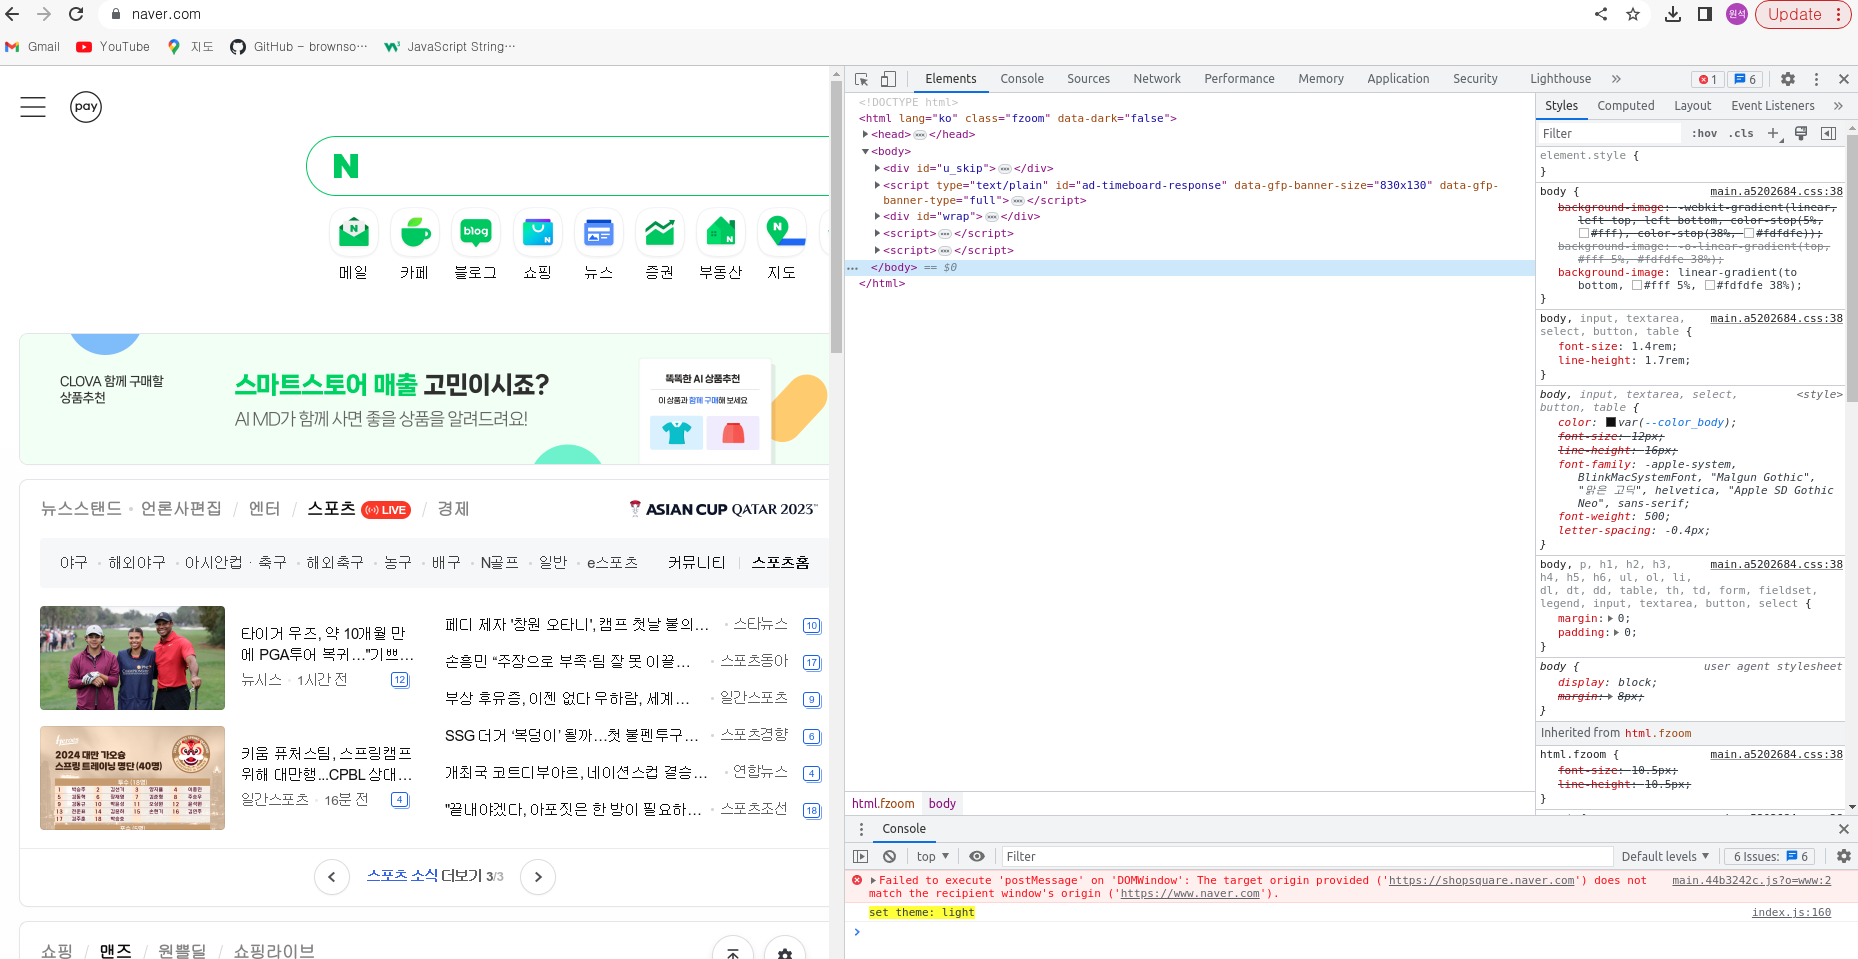This screenshot has height=959, width=1858.
Task: Click the #fdfdfe swatch in linear-gradient
Action: tap(1710, 285)
